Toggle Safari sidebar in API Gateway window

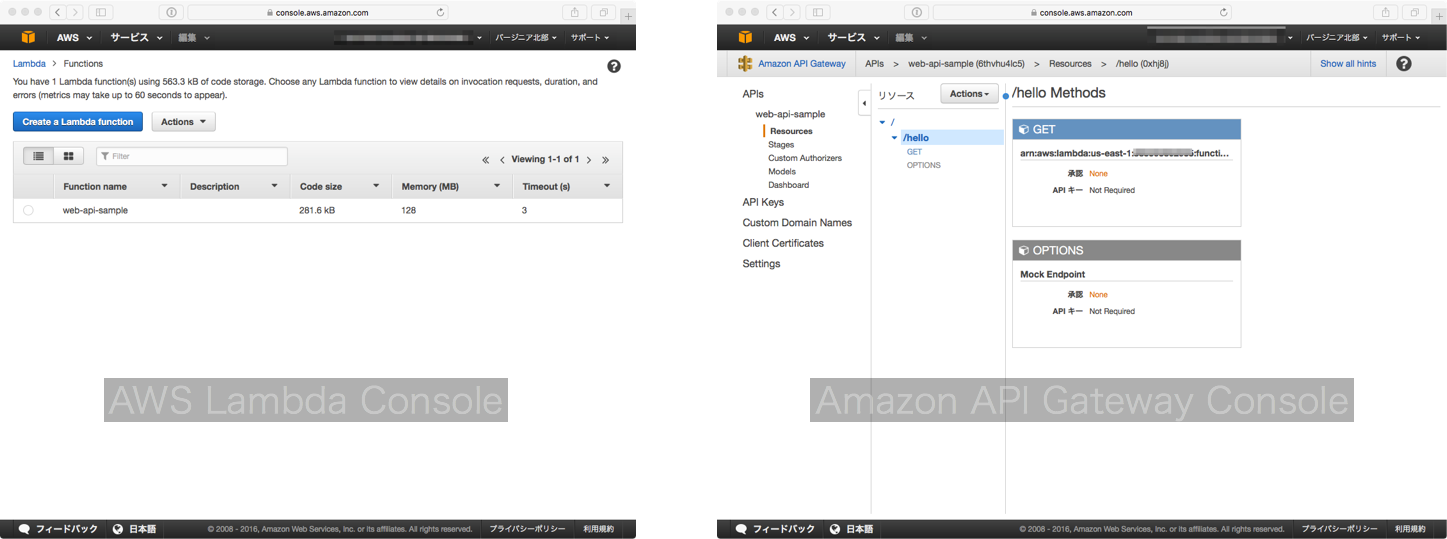tap(818, 12)
